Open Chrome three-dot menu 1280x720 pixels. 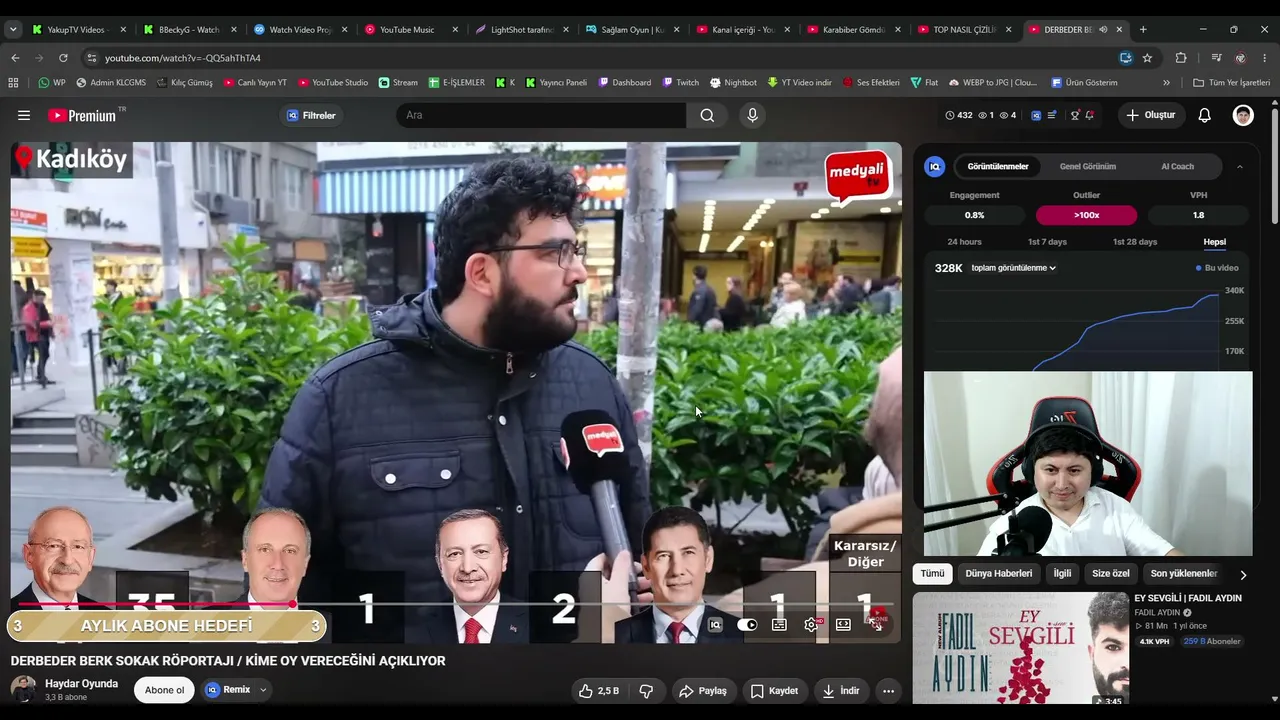pyautogui.click(x=1265, y=58)
